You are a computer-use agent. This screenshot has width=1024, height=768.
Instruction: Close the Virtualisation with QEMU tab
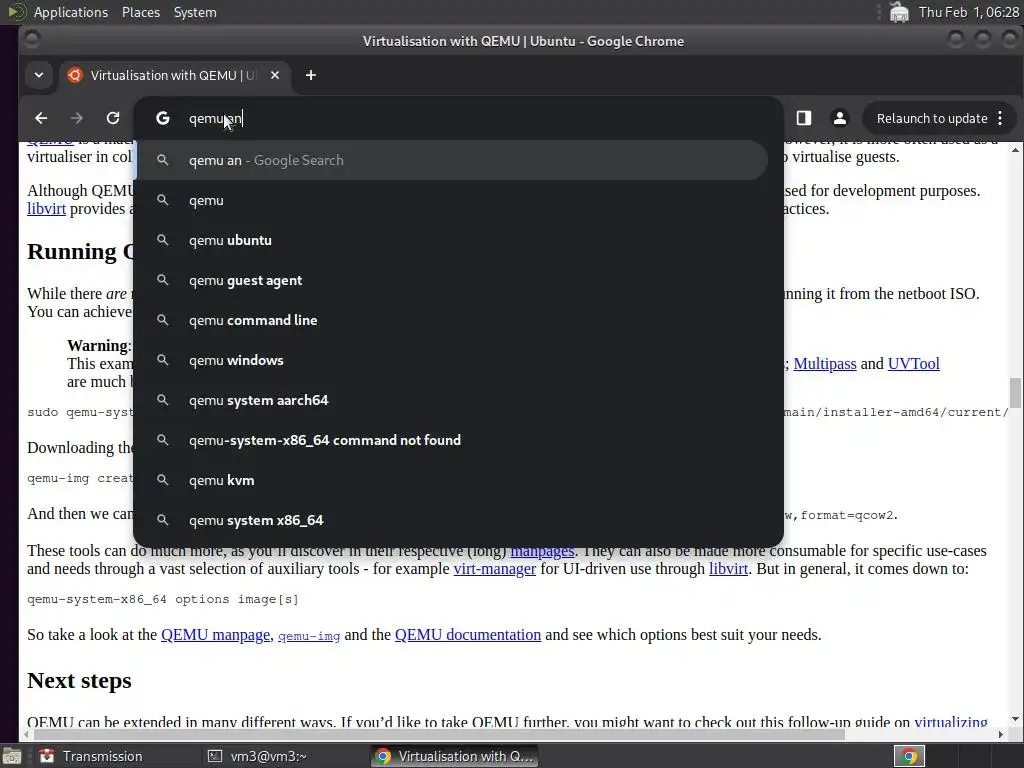coord(275,75)
